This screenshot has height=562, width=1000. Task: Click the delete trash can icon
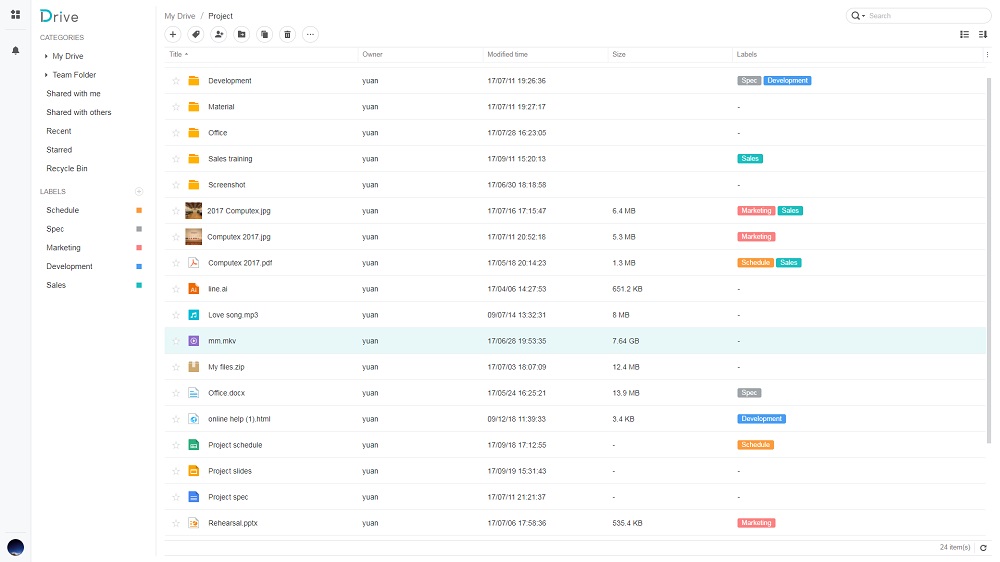[287, 34]
